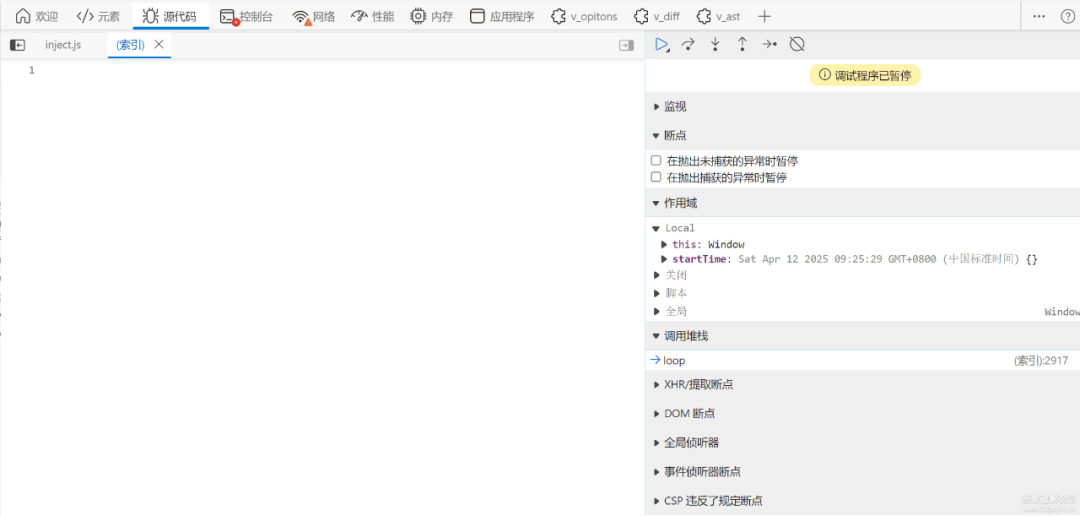The image size is (1080, 516).
Task: Expand the startTime variable
Action: [664, 259]
